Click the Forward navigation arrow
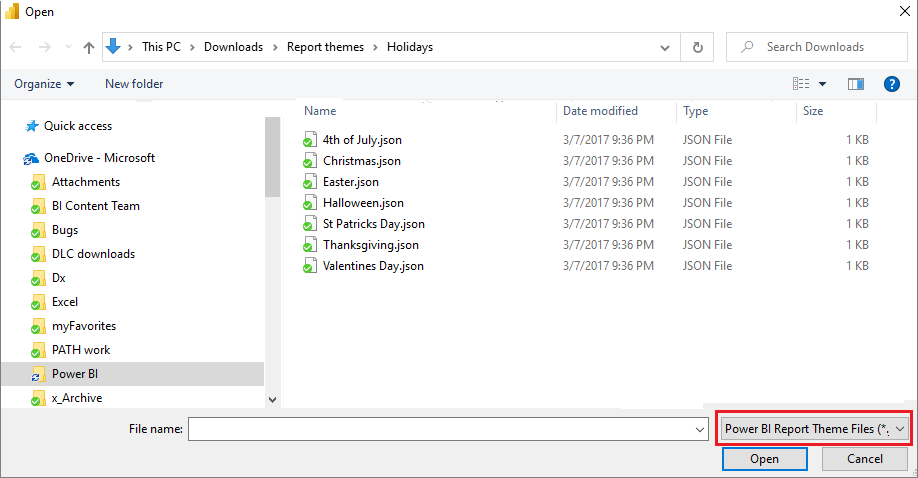 click(x=44, y=47)
